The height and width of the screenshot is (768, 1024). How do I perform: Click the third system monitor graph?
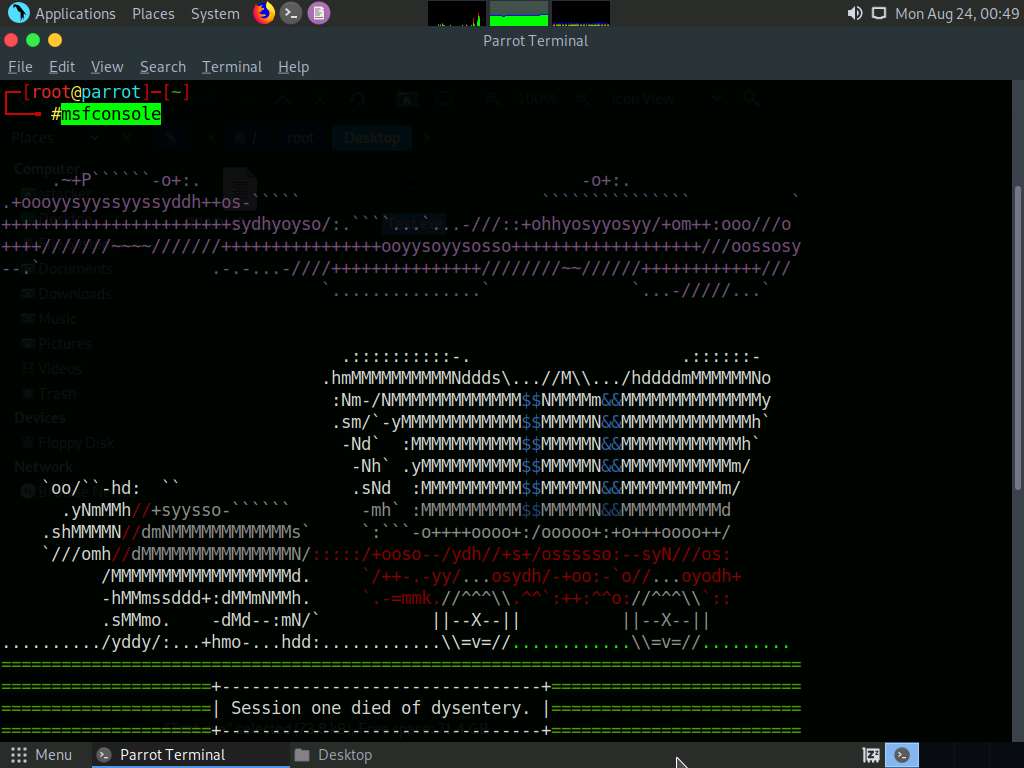(581, 13)
